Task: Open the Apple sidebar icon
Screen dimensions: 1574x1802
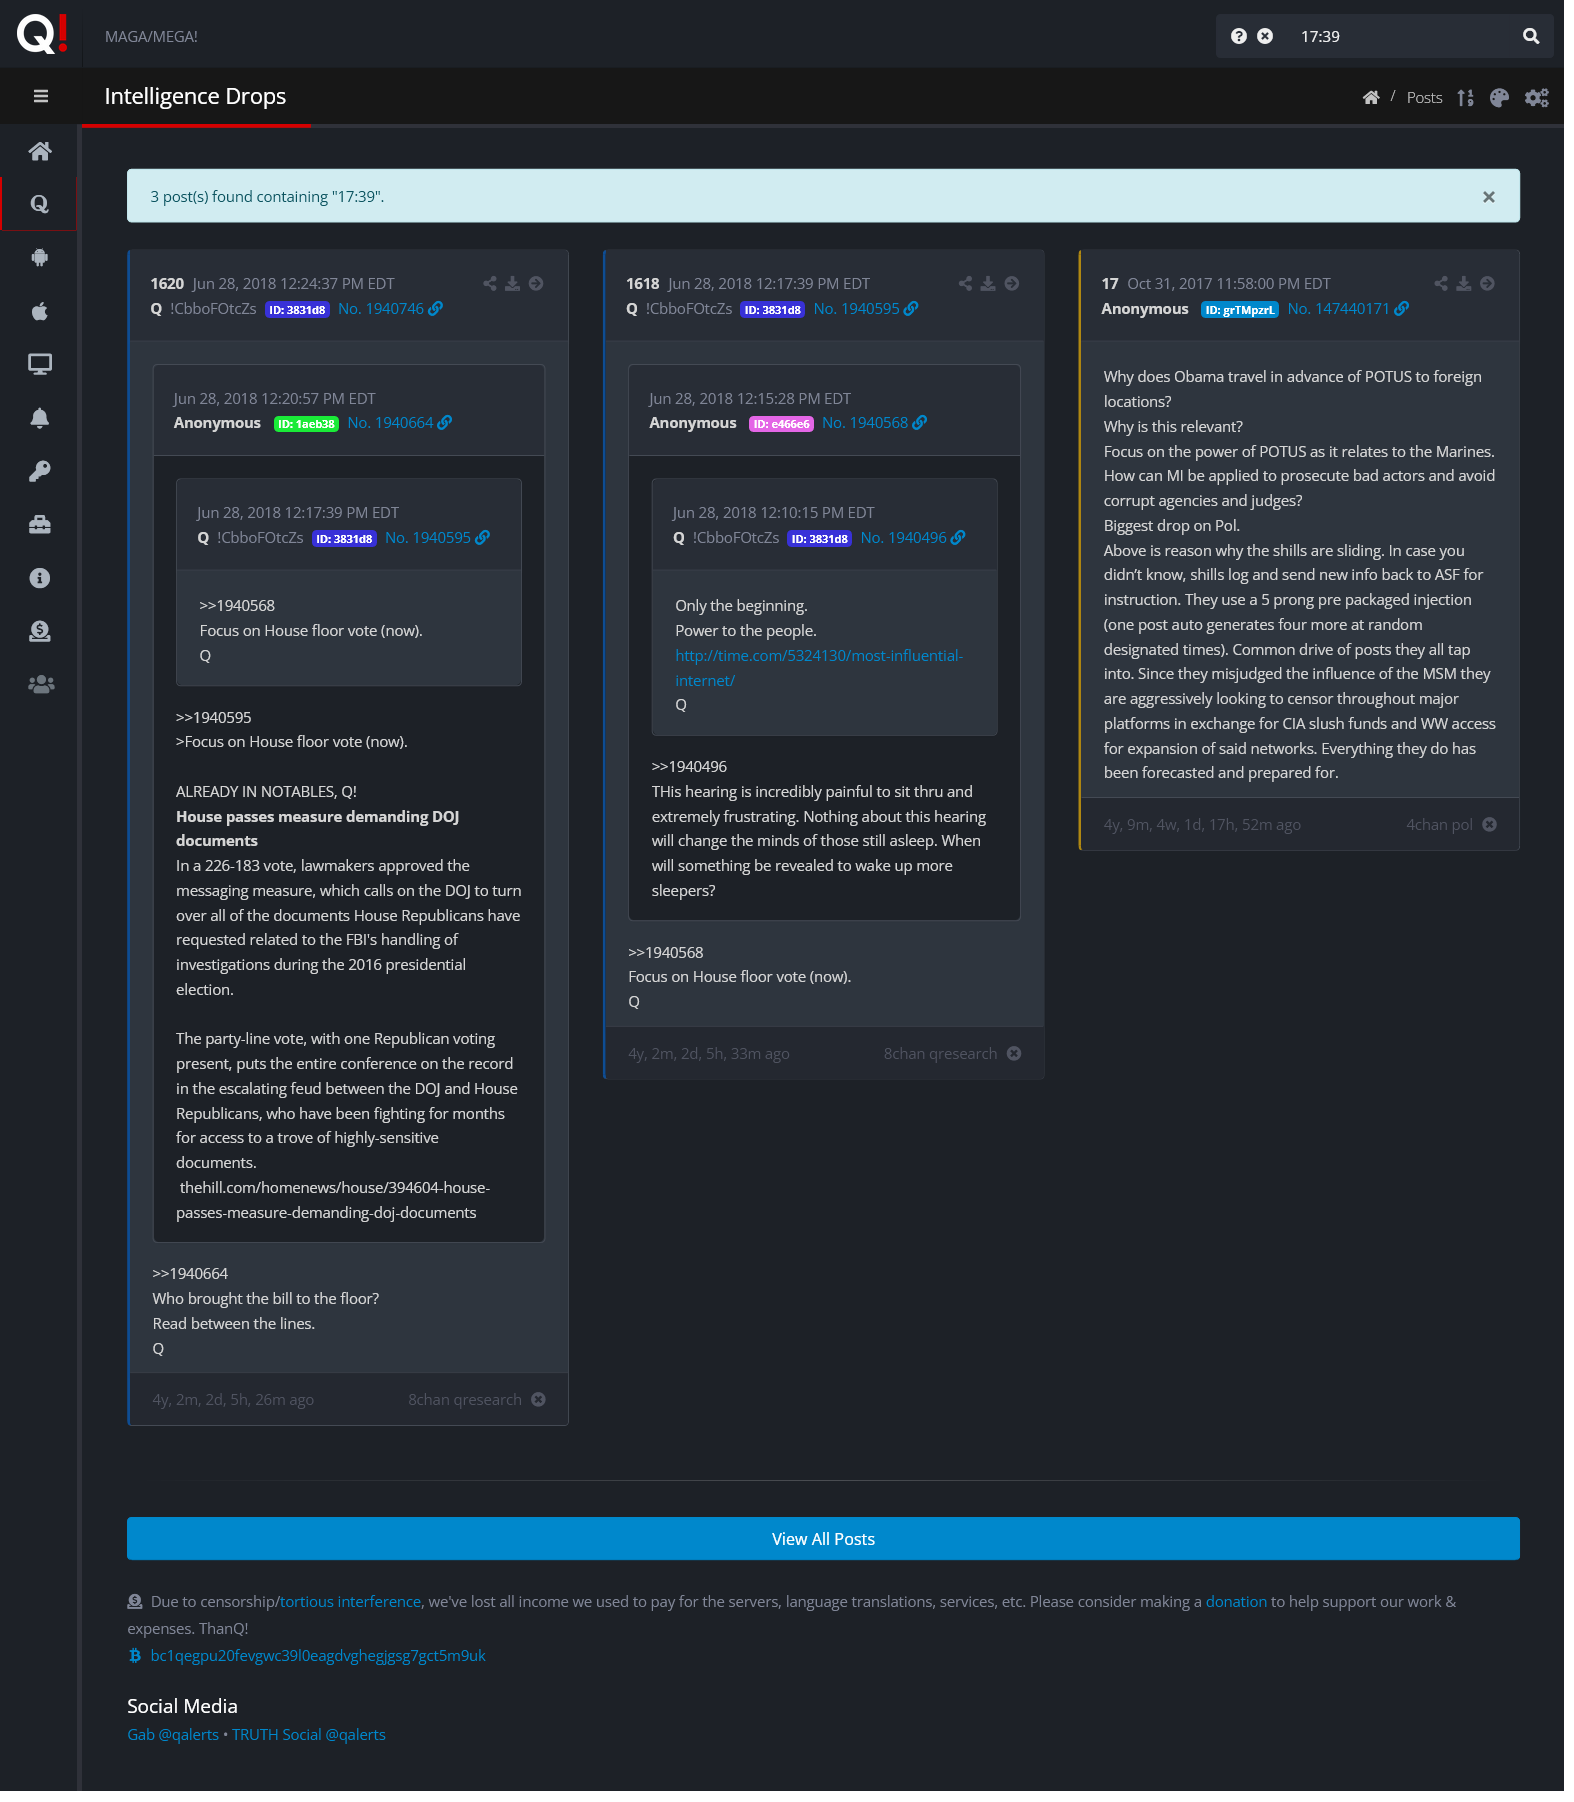Action: (x=40, y=311)
